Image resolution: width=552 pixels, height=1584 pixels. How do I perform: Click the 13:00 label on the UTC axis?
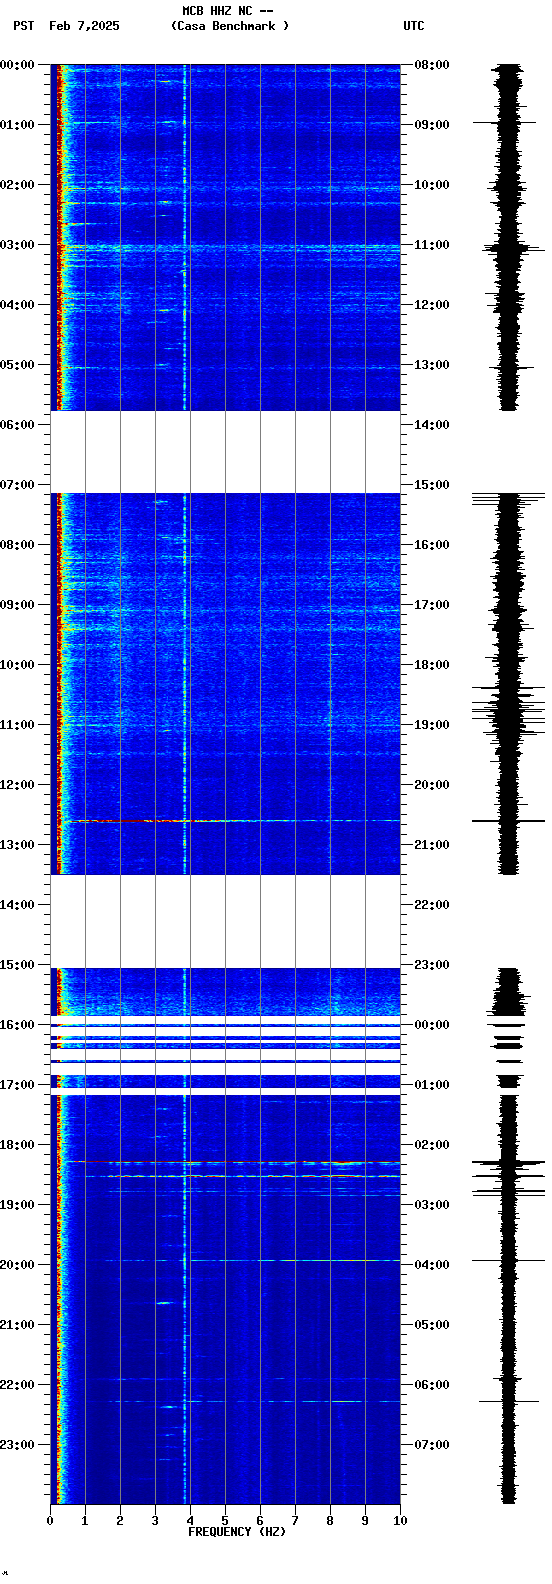(x=432, y=365)
